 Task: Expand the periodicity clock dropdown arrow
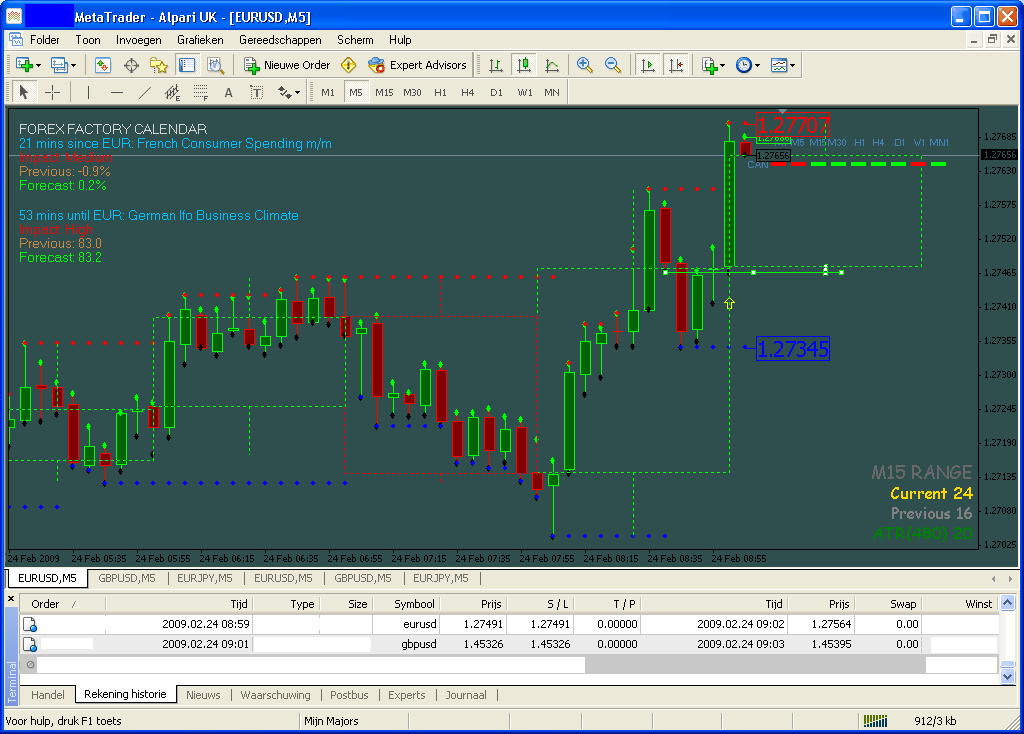(x=758, y=65)
